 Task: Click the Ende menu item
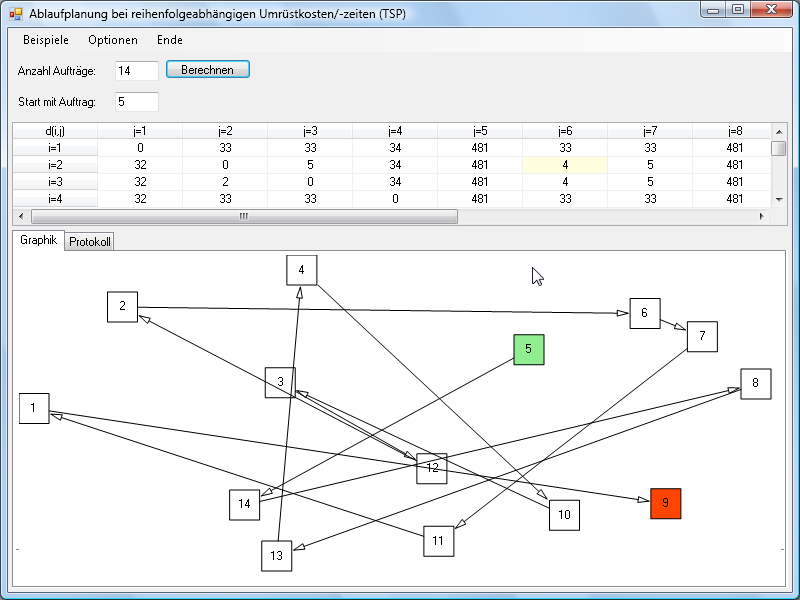pyautogui.click(x=170, y=40)
